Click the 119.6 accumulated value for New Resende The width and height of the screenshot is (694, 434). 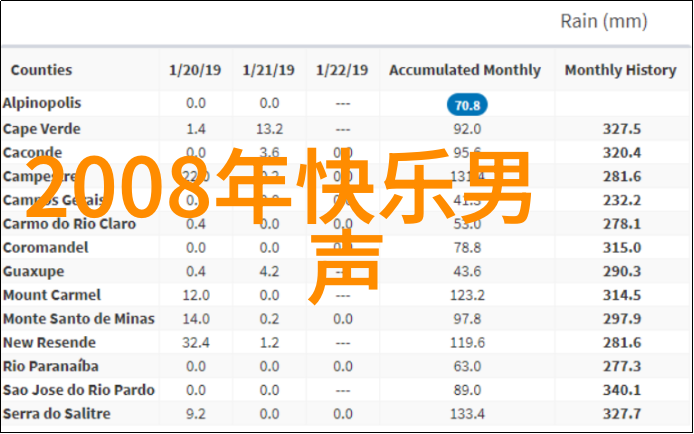pos(467,343)
